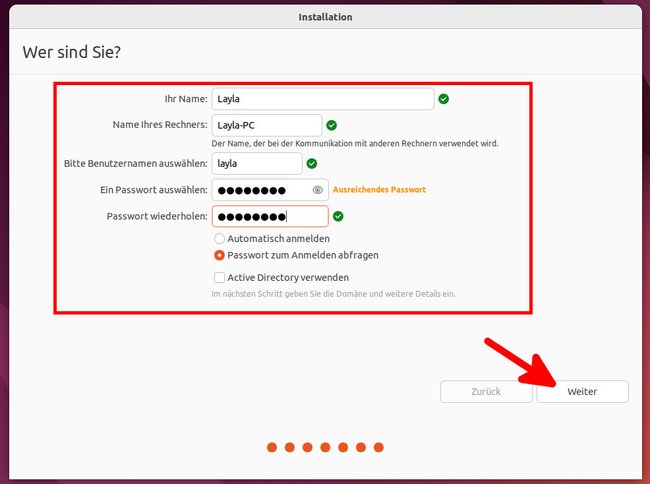This screenshot has width=650, height=484.
Task: Reveal the password with the eye icon
Action: pos(318,190)
